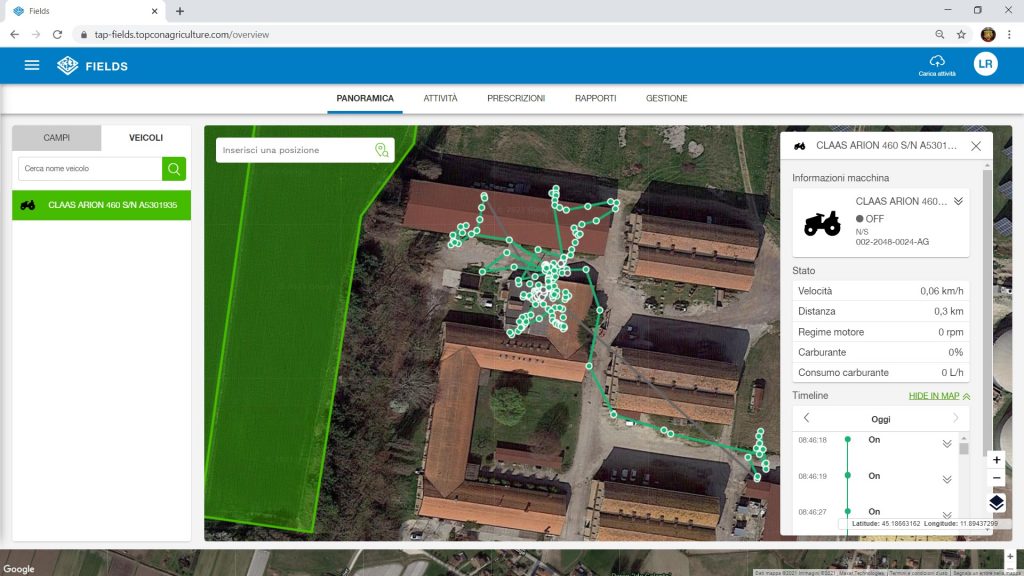This screenshot has width=1024, height=576.
Task: Click the timeline list scrollbar thumb
Action: click(963, 449)
